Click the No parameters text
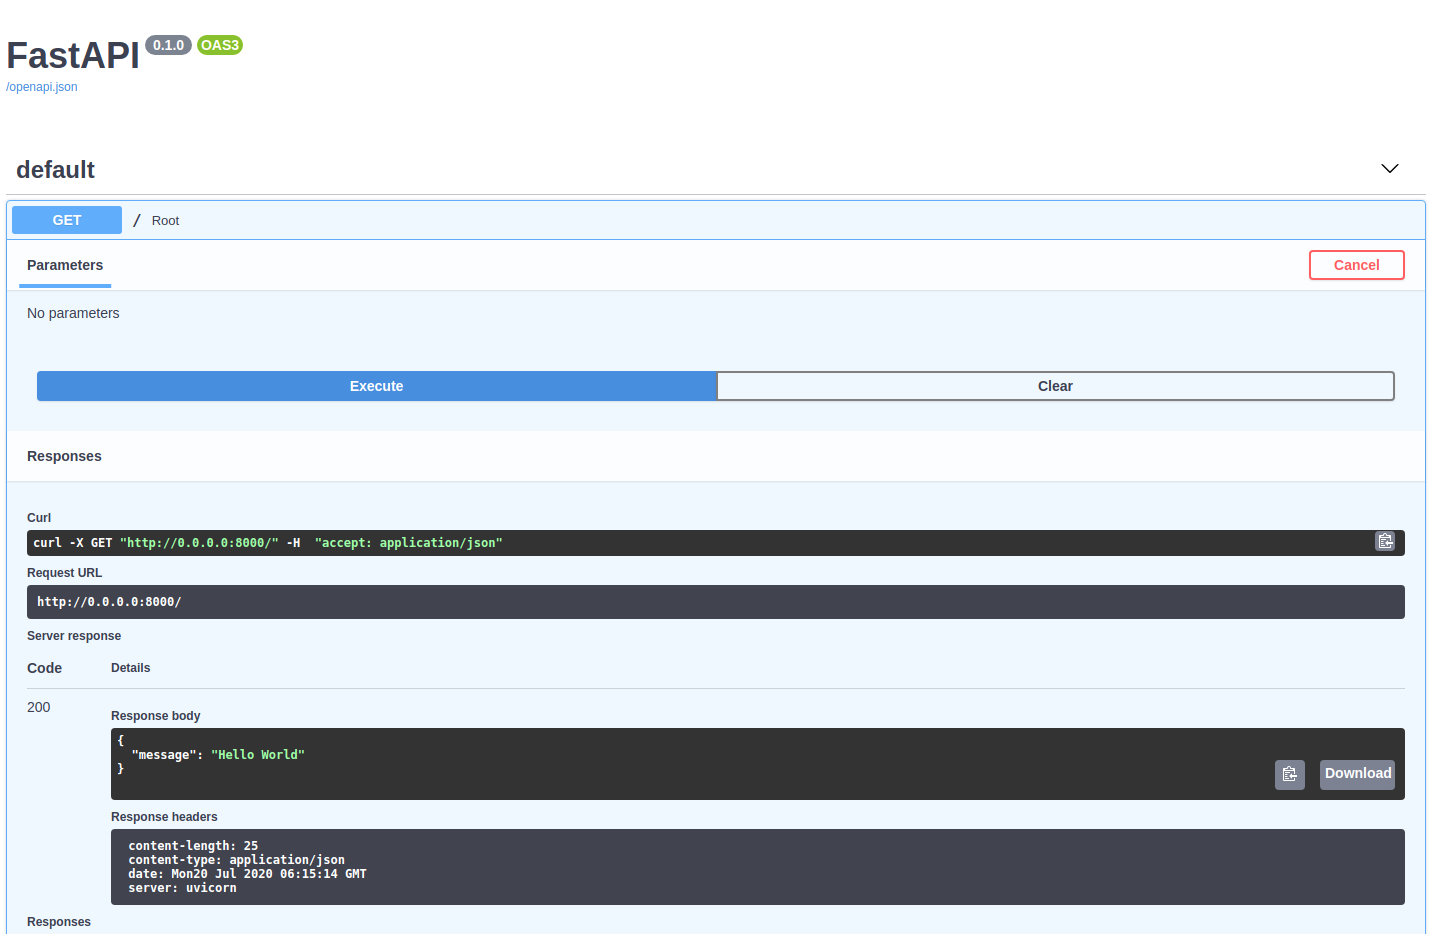This screenshot has width=1437, height=934. pos(73,313)
